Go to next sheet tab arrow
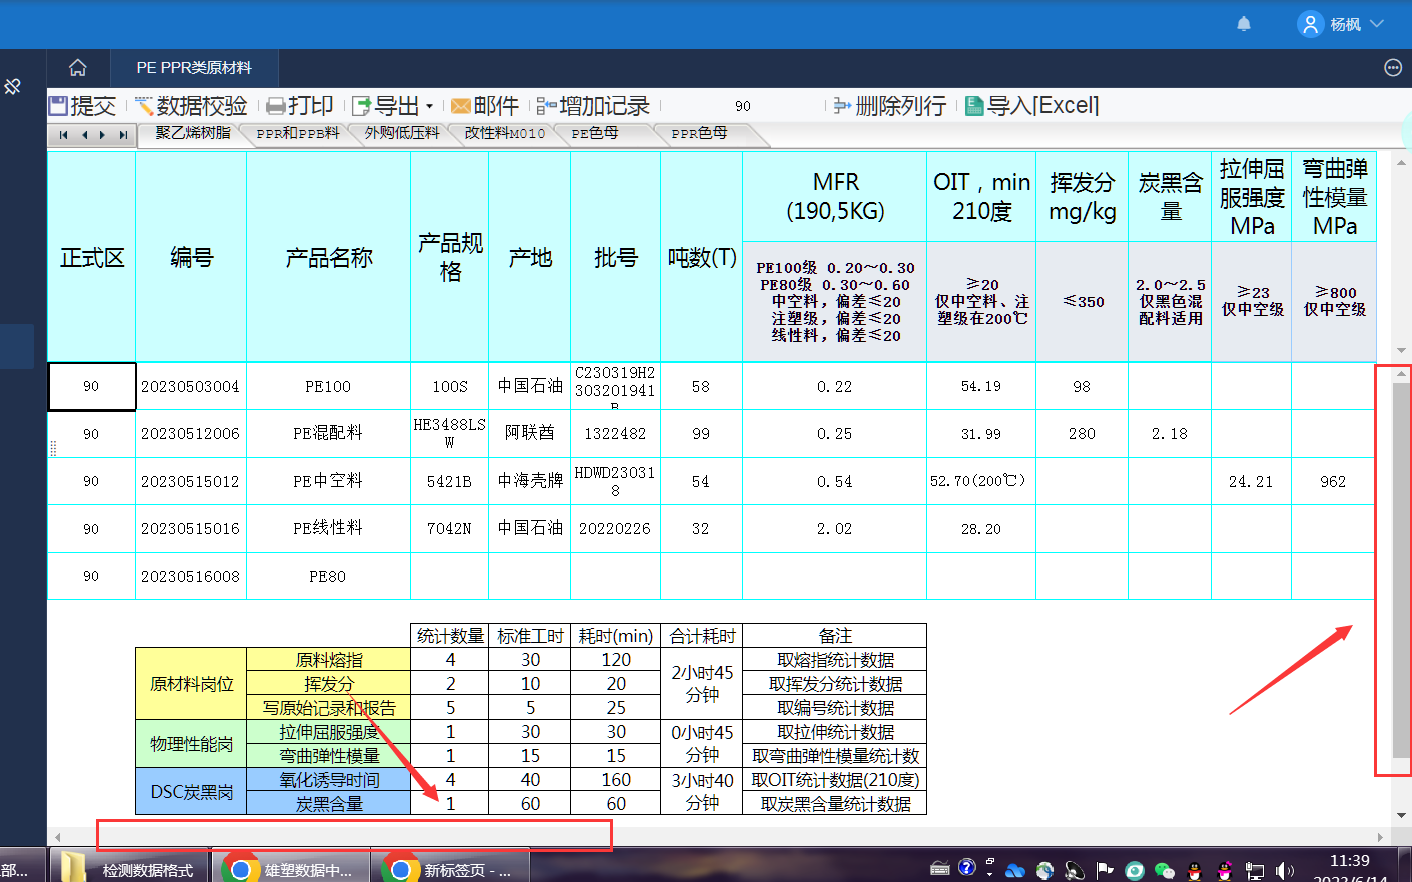This screenshot has width=1412, height=882. point(102,135)
